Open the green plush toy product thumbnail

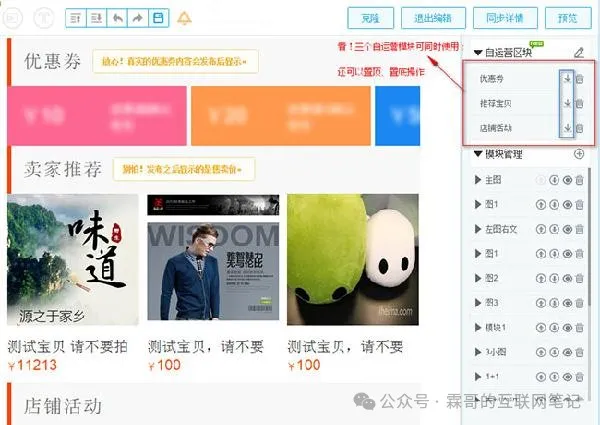[353, 259]
